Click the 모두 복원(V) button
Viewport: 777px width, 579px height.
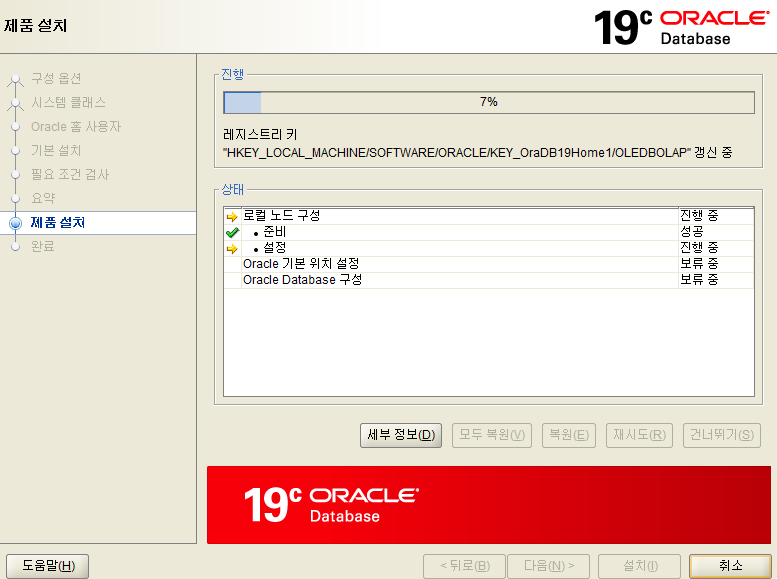[x=492, y=435]
